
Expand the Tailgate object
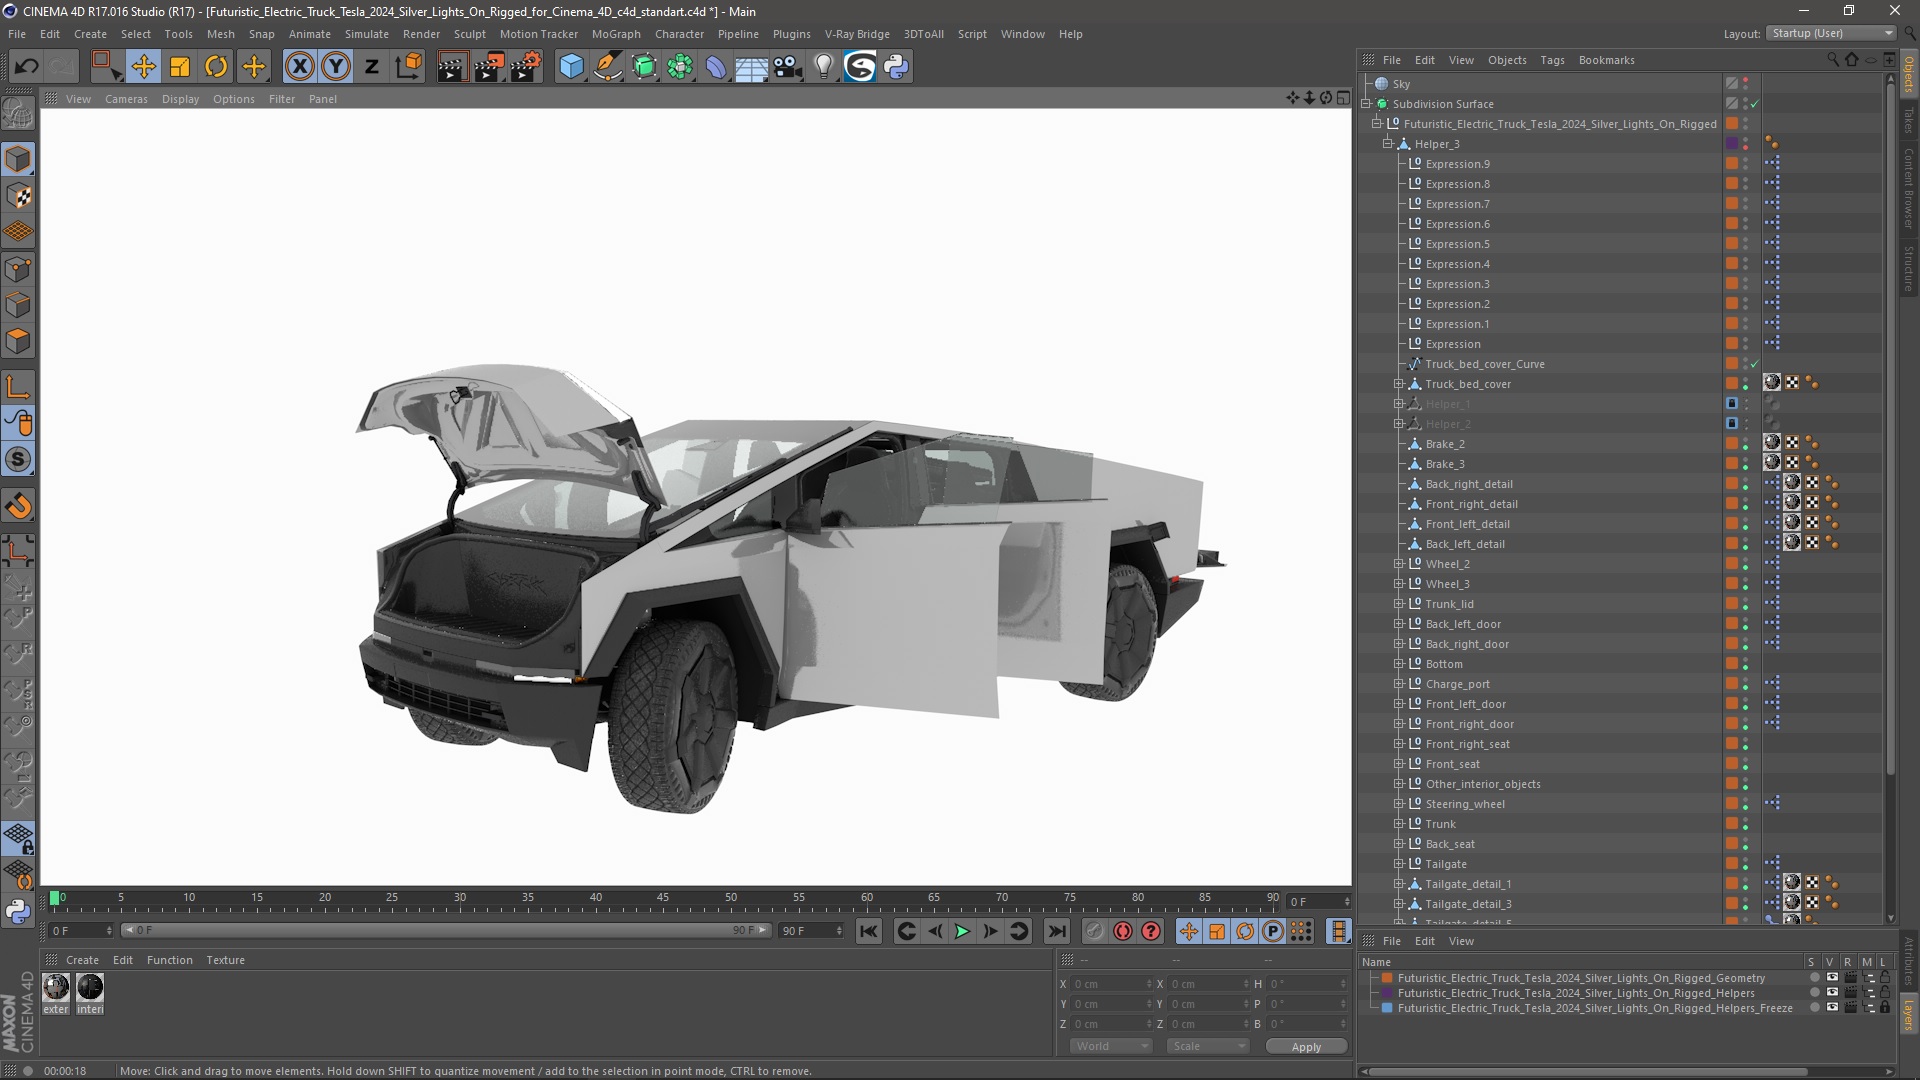point(1399,864)
